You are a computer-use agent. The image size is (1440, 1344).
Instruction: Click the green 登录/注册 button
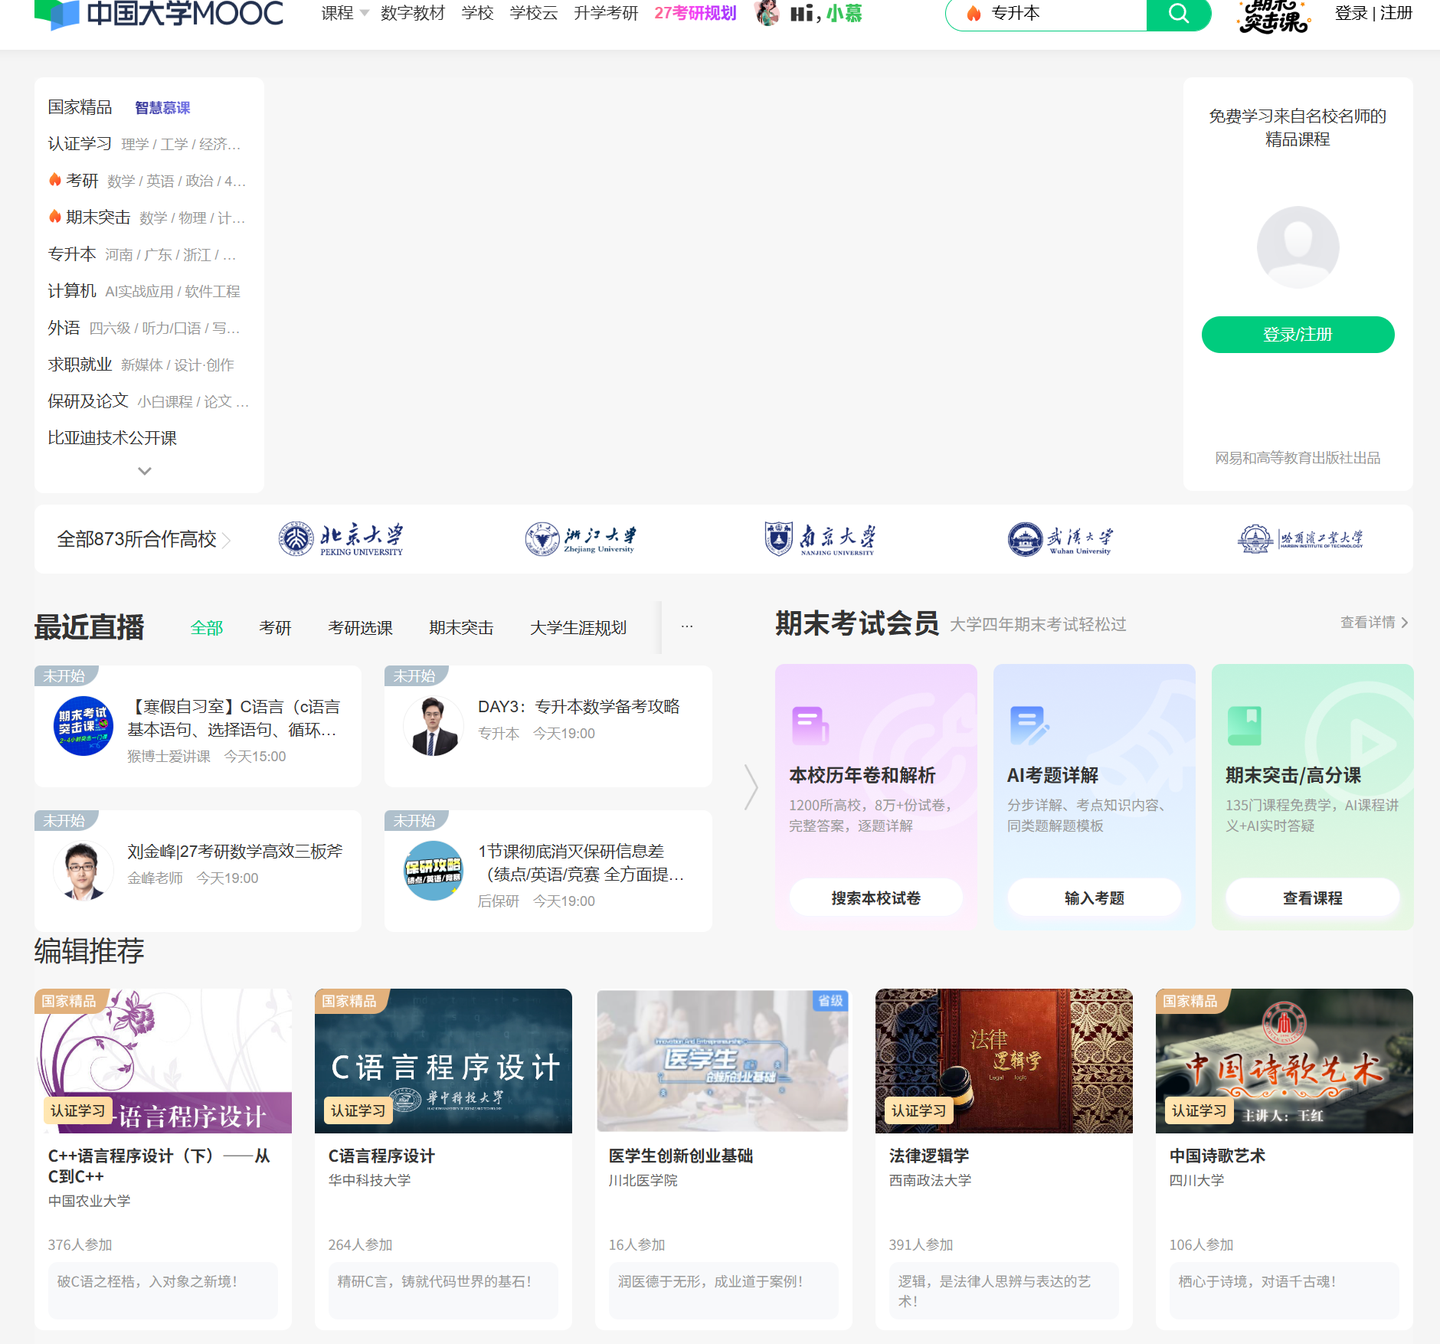(x=1298, y=335)
